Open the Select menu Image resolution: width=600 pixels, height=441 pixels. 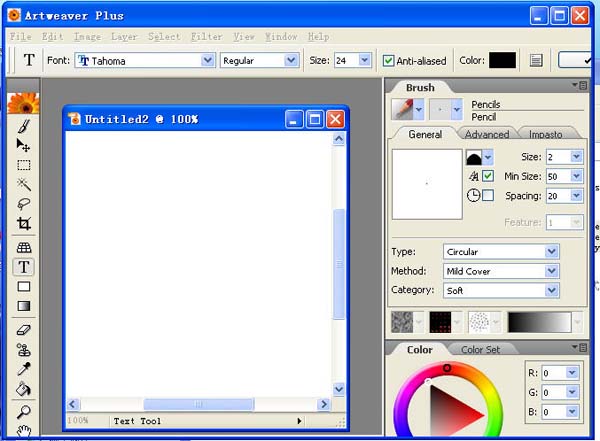[164, 36]
